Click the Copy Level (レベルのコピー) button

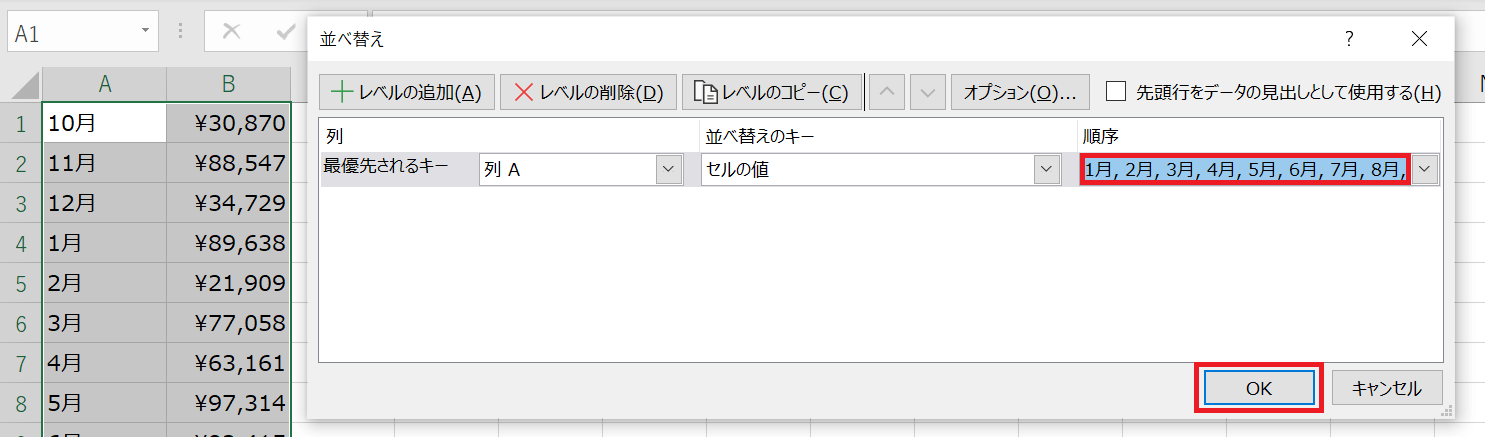(772, 92)
